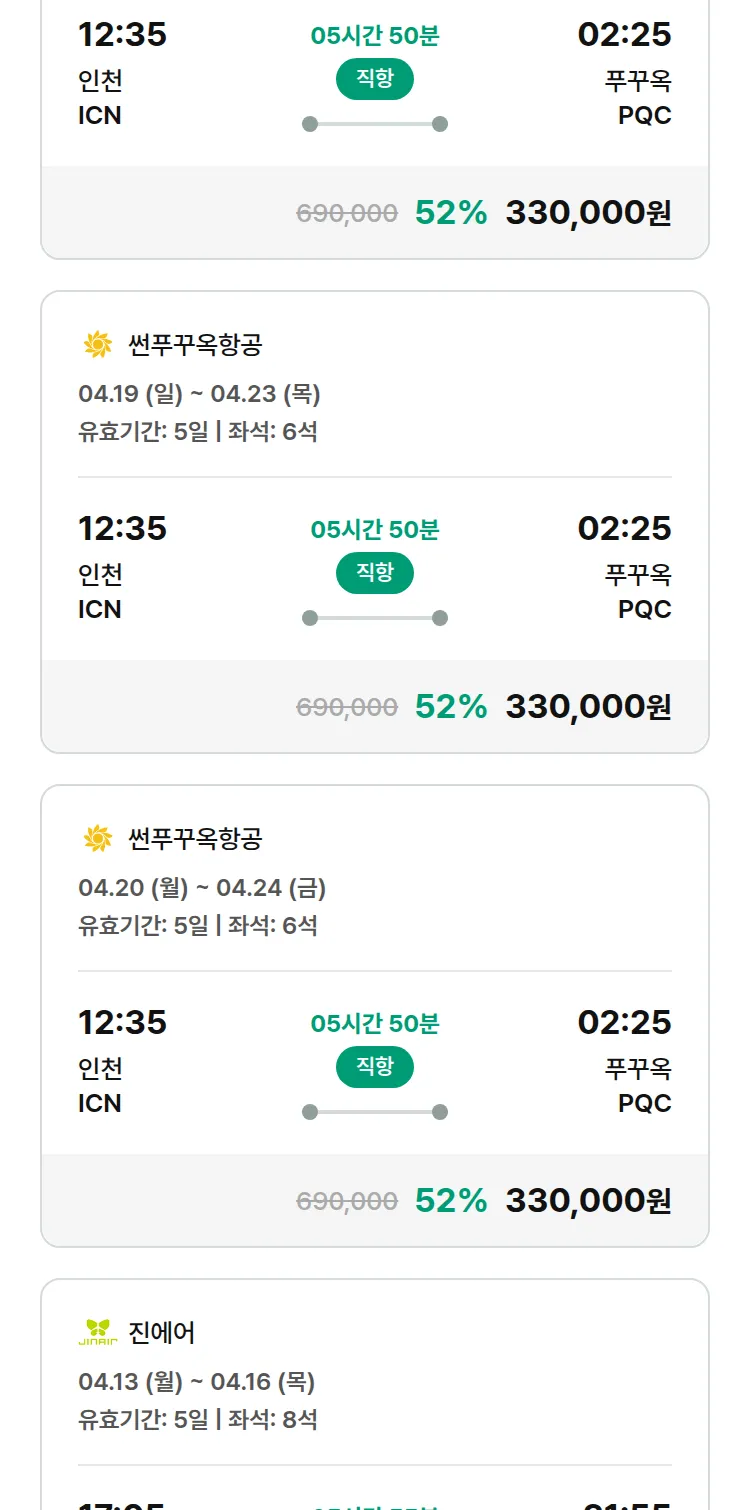Open the 04.20 (월) ~ 04.24 (금) date range
The width and height of the screenshot is (750, 1510).
202,888
